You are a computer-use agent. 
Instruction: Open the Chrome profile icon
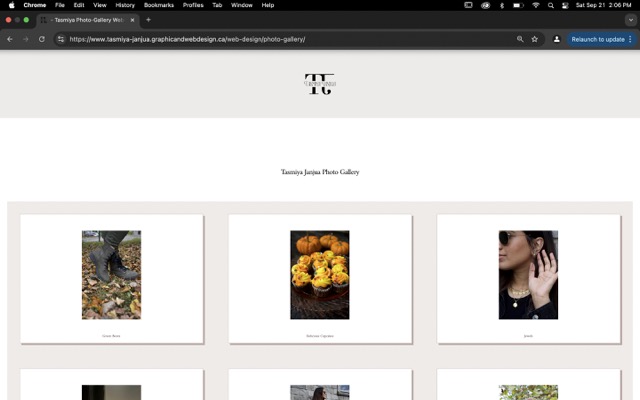click(557, 39)
